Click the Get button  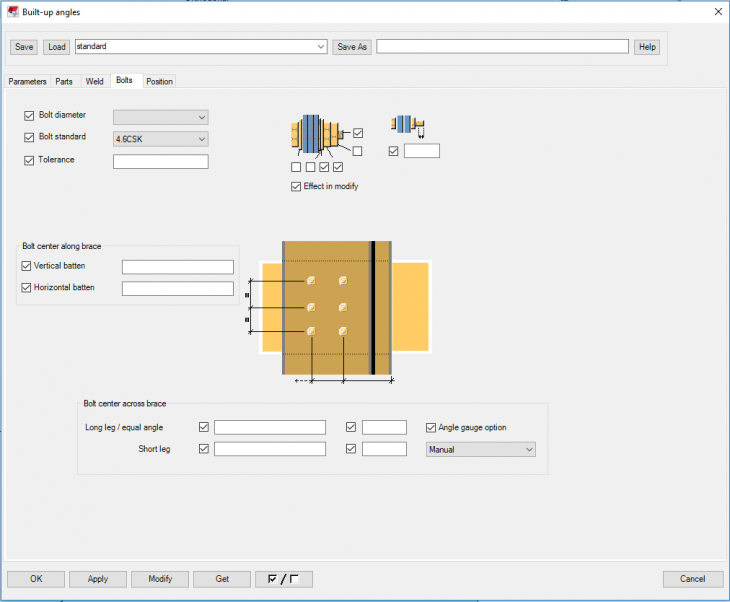pyautogui.click(x=222, y=579)
